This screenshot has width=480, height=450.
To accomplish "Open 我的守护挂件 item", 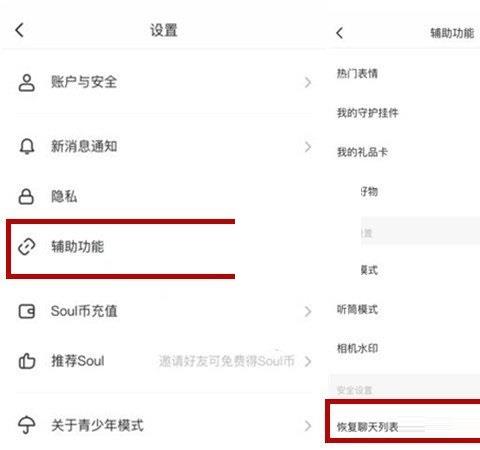I will (x=367, y=113).
